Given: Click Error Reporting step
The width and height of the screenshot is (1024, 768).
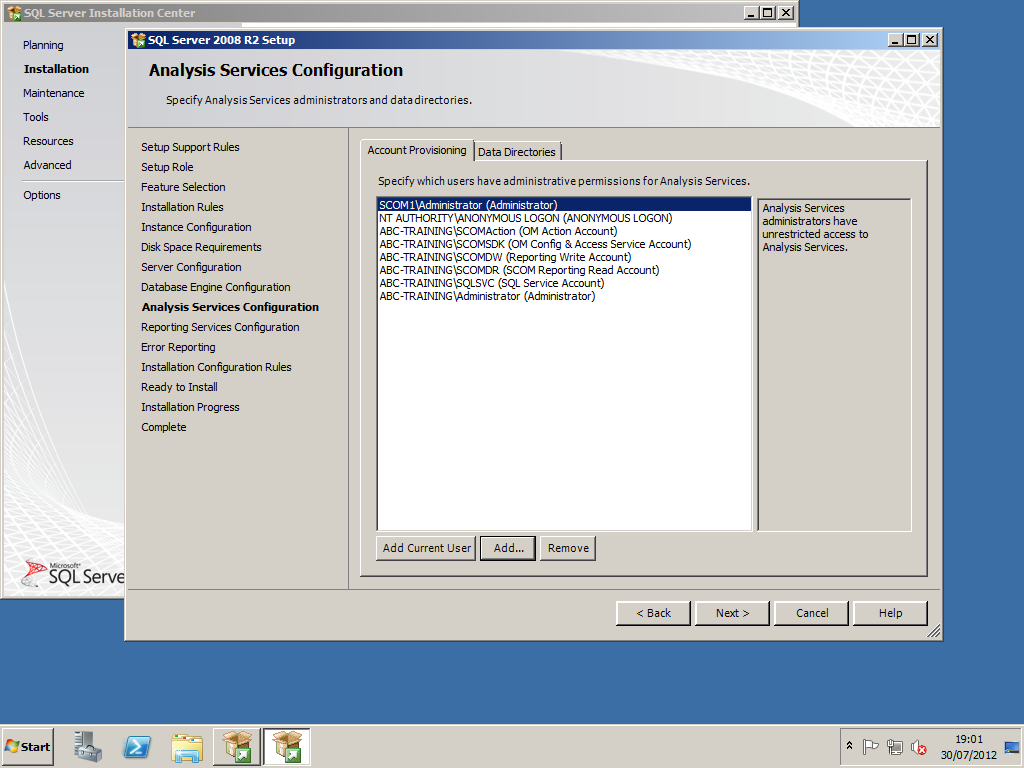Looking at the screenshot, I should [x=178, y=347].
